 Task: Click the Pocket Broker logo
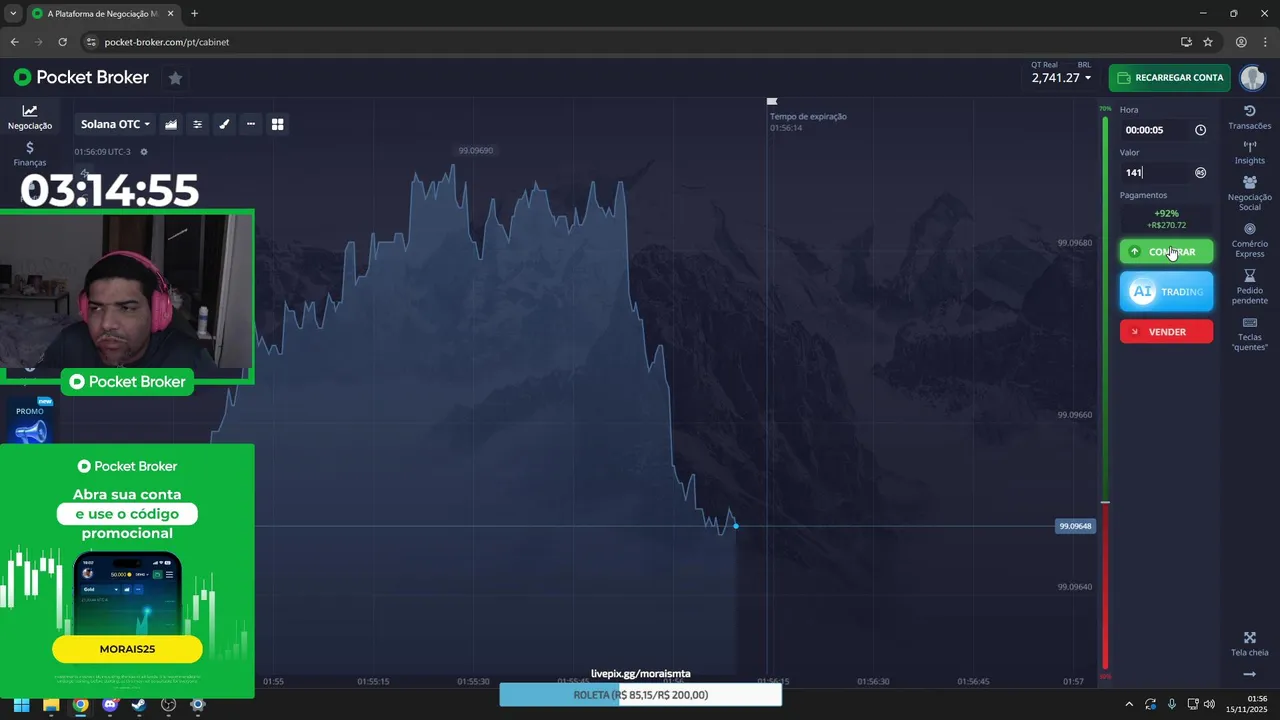coord(81,77)
